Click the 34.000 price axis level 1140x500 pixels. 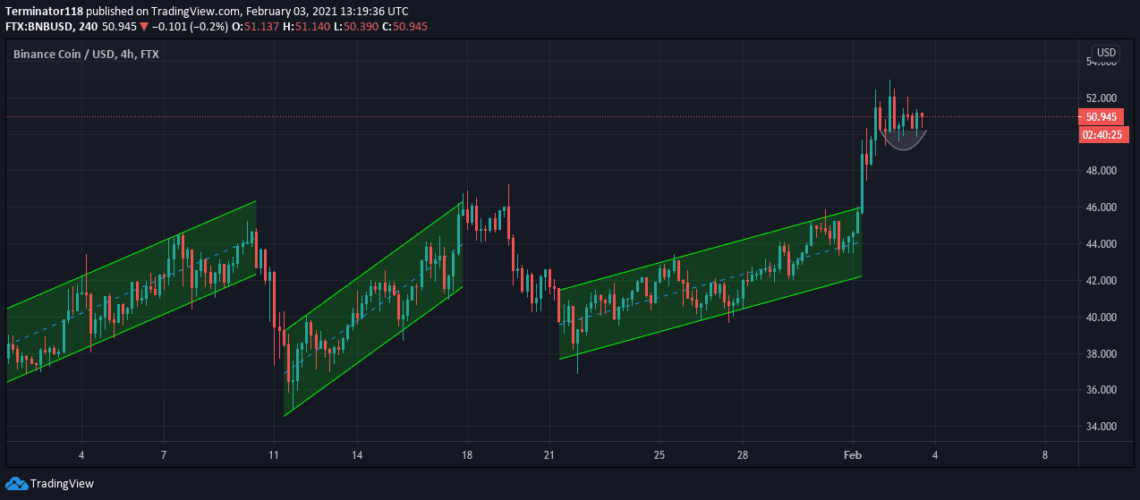click(x=1103, y=427)
